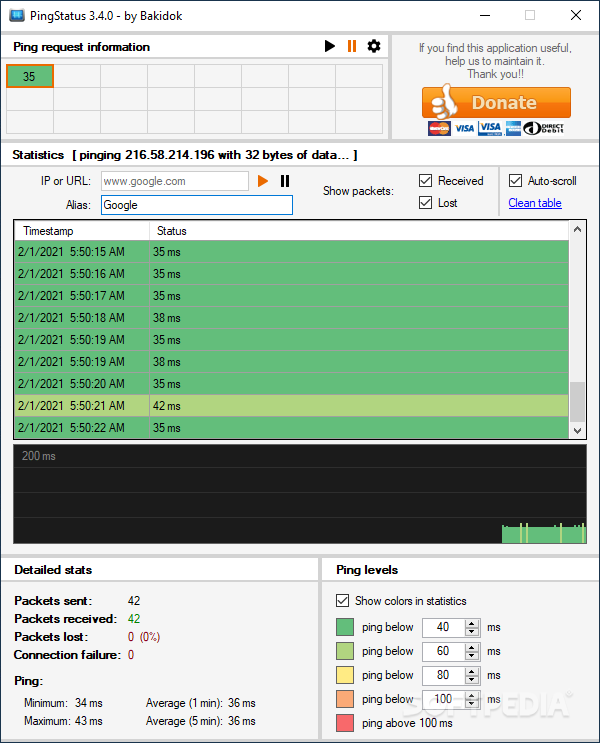This screenshot has width=600, height=743.
Task: Click the 80 ms threshold value field
Action: click(444, 675)
